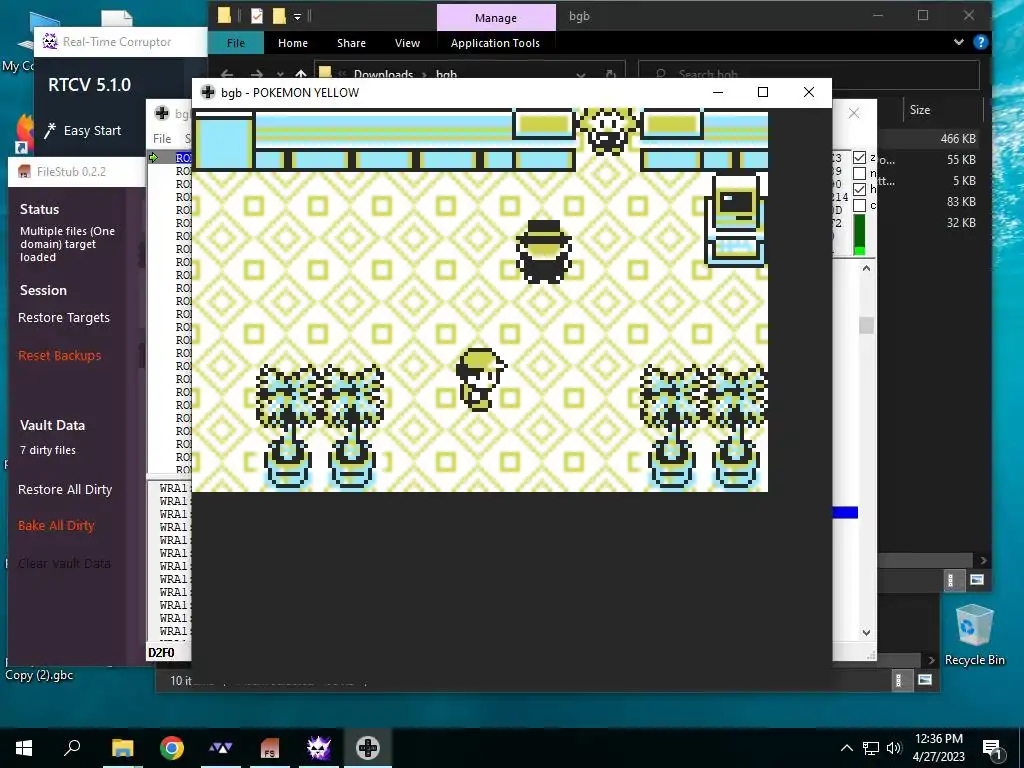Go up one folder level in Explorer
Viewport: 1024px width, 768px height.
[300, 74]
